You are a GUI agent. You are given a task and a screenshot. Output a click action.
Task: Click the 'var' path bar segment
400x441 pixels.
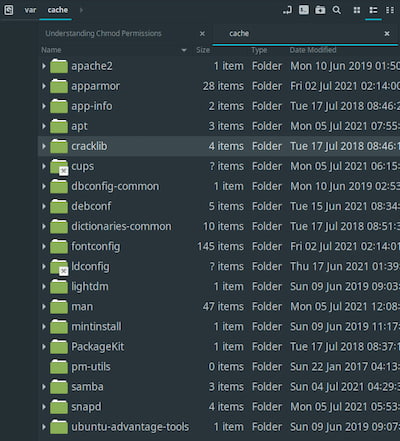(x=30, y=10)
